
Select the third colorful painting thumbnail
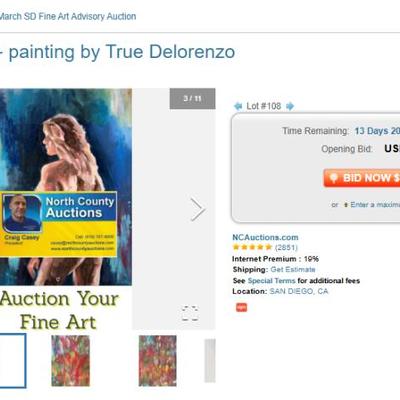[158, 361]
